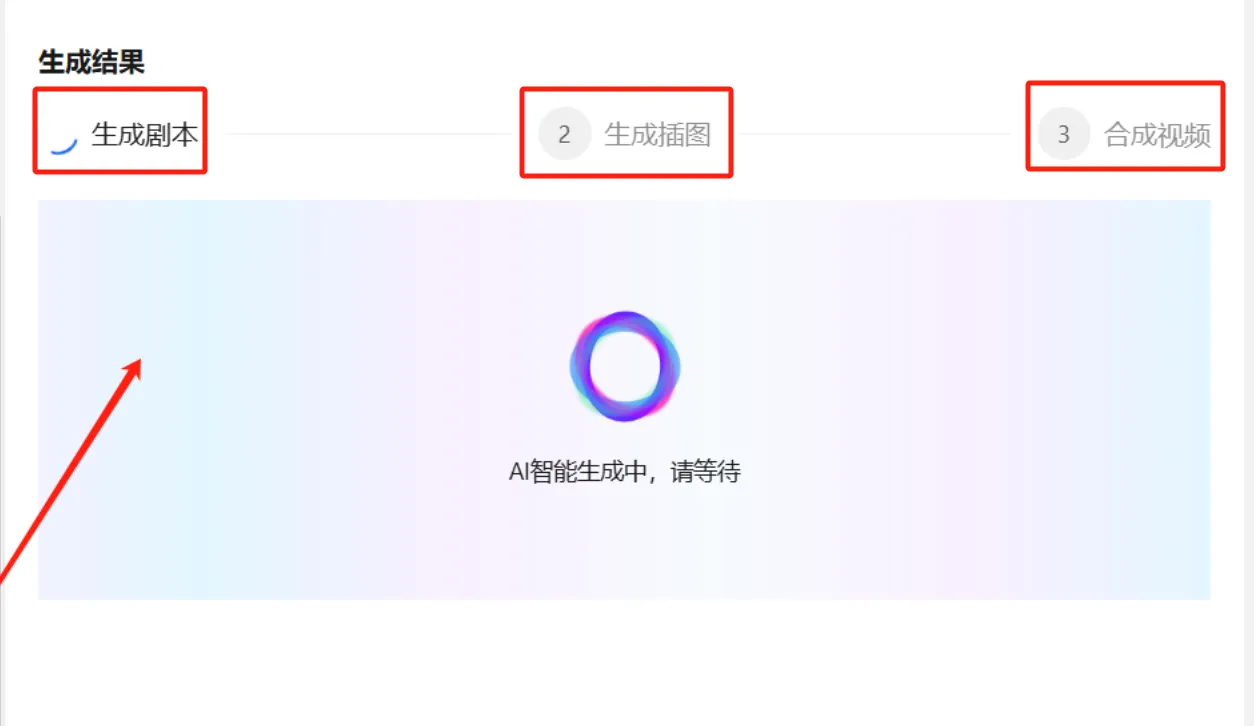The image size is (1254, 726).
Task: Click the connector line between 生成剧本 and step 2
Action: [368, 134]
